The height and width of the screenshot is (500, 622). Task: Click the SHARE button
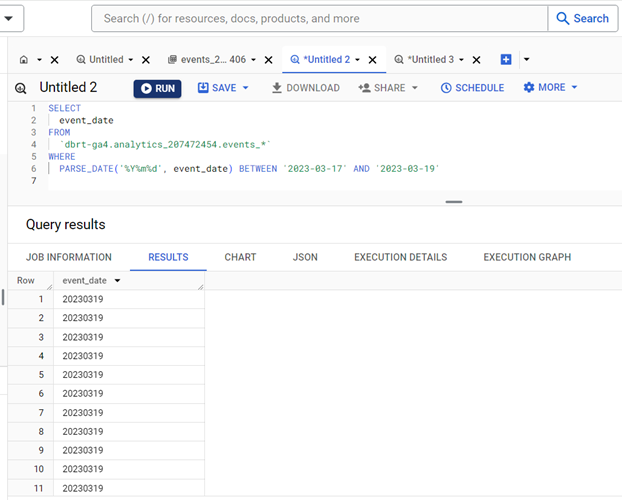[382, 88]
